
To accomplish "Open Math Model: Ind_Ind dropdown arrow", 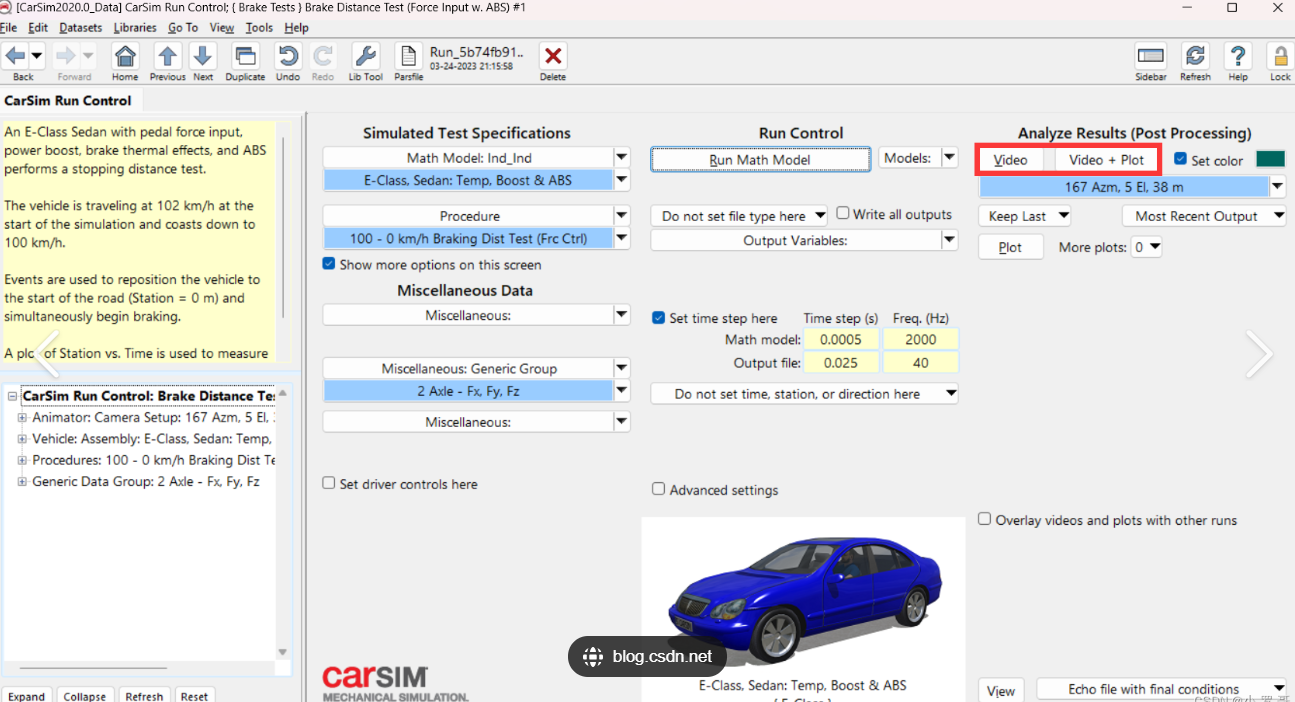I will 622,158.
